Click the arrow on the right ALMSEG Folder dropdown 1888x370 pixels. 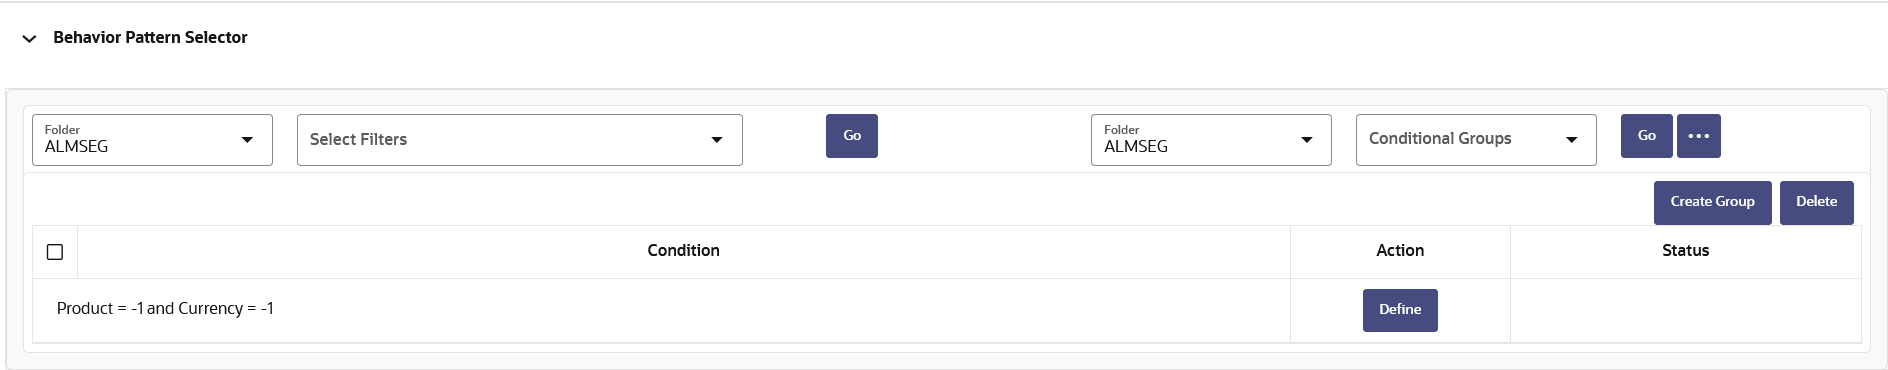tap(1306, 140)
